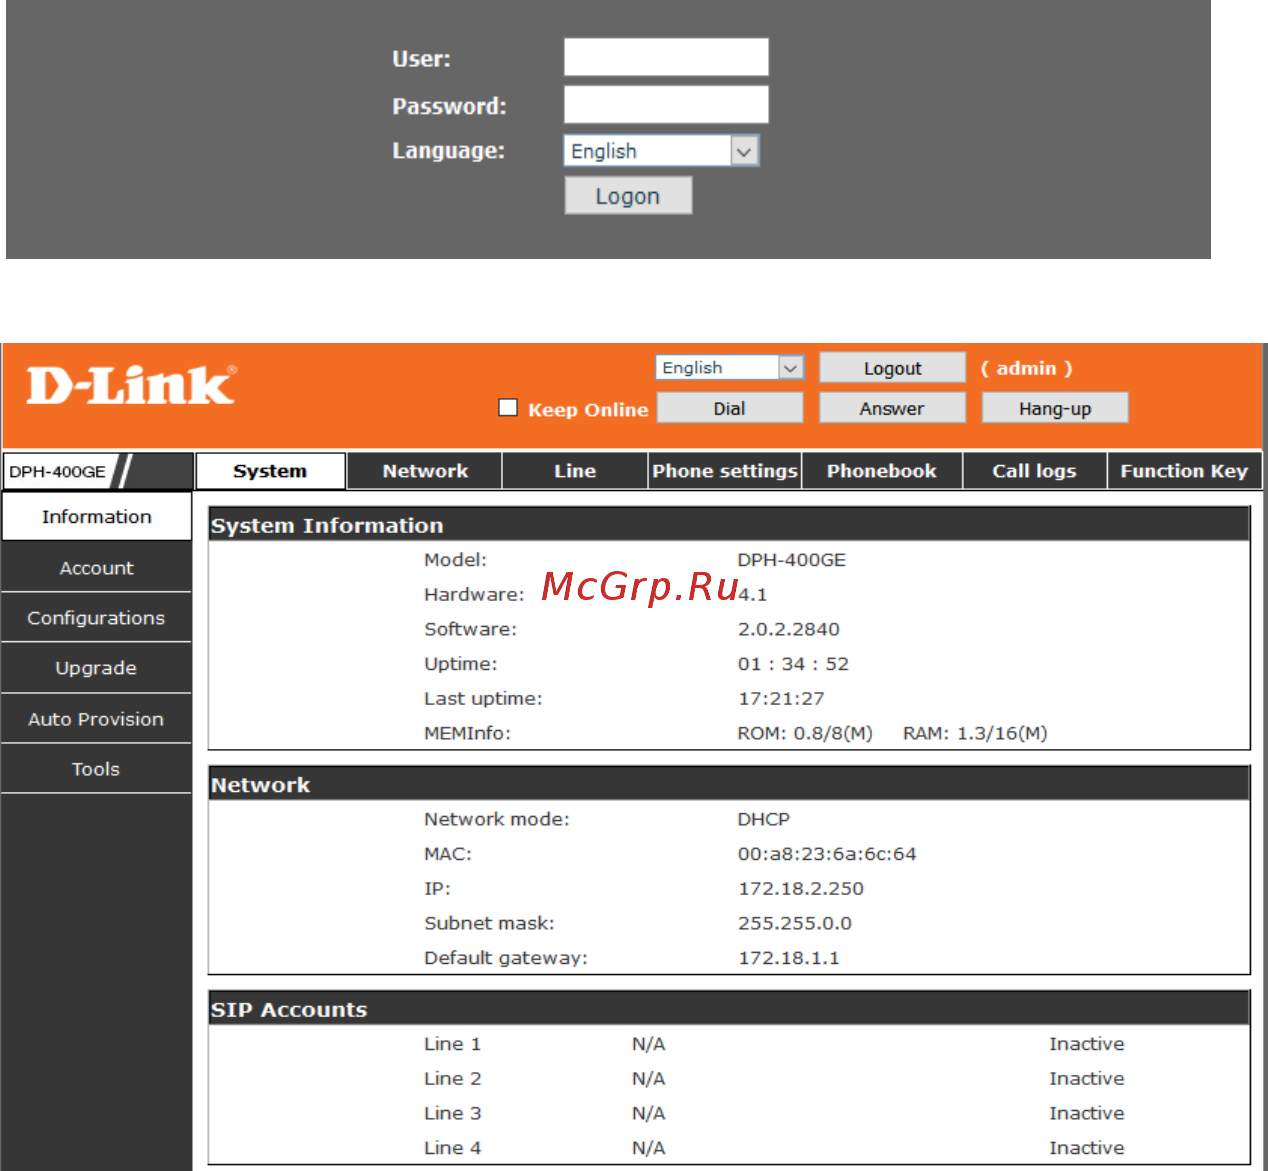Screen dimensions: 1268x1171
Task: Click the model value DPH-400GE in System Information
Action: (x=792, y=560)
